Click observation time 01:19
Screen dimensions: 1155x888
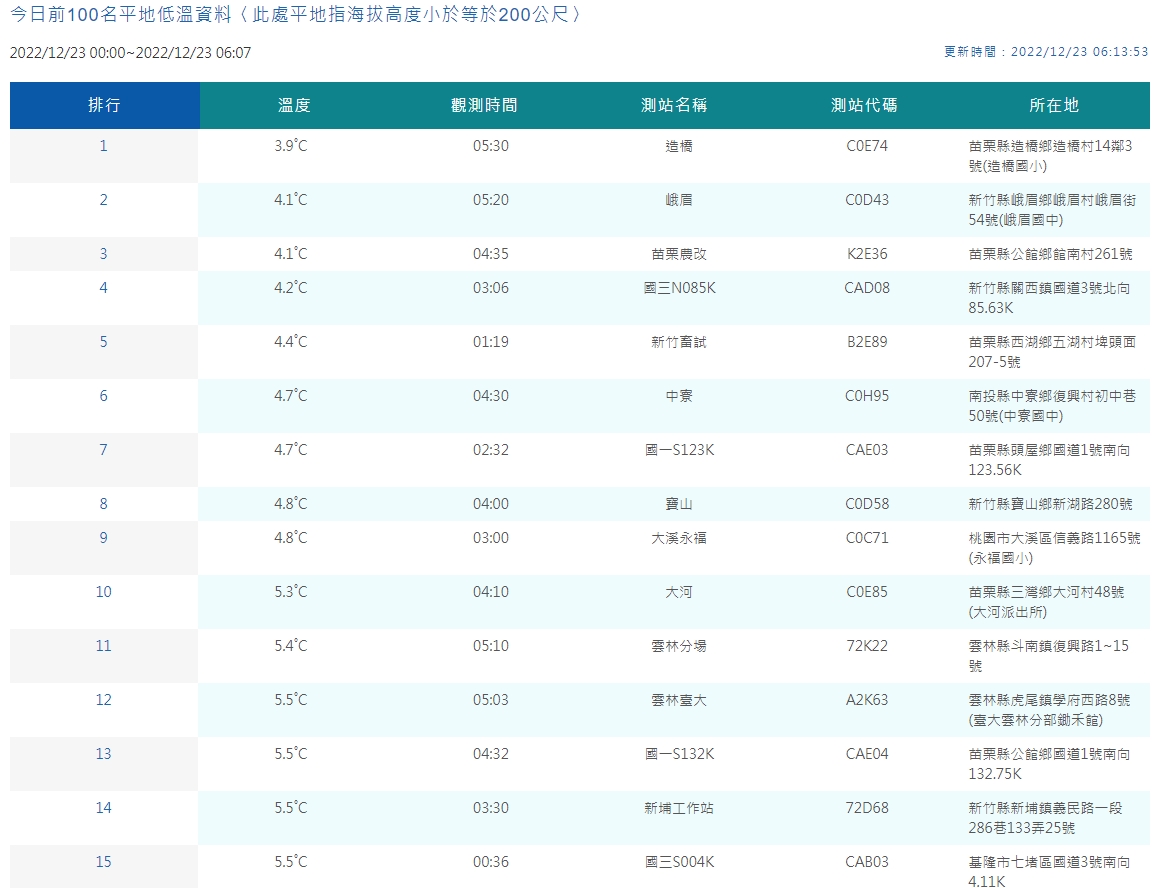[491, 342]
